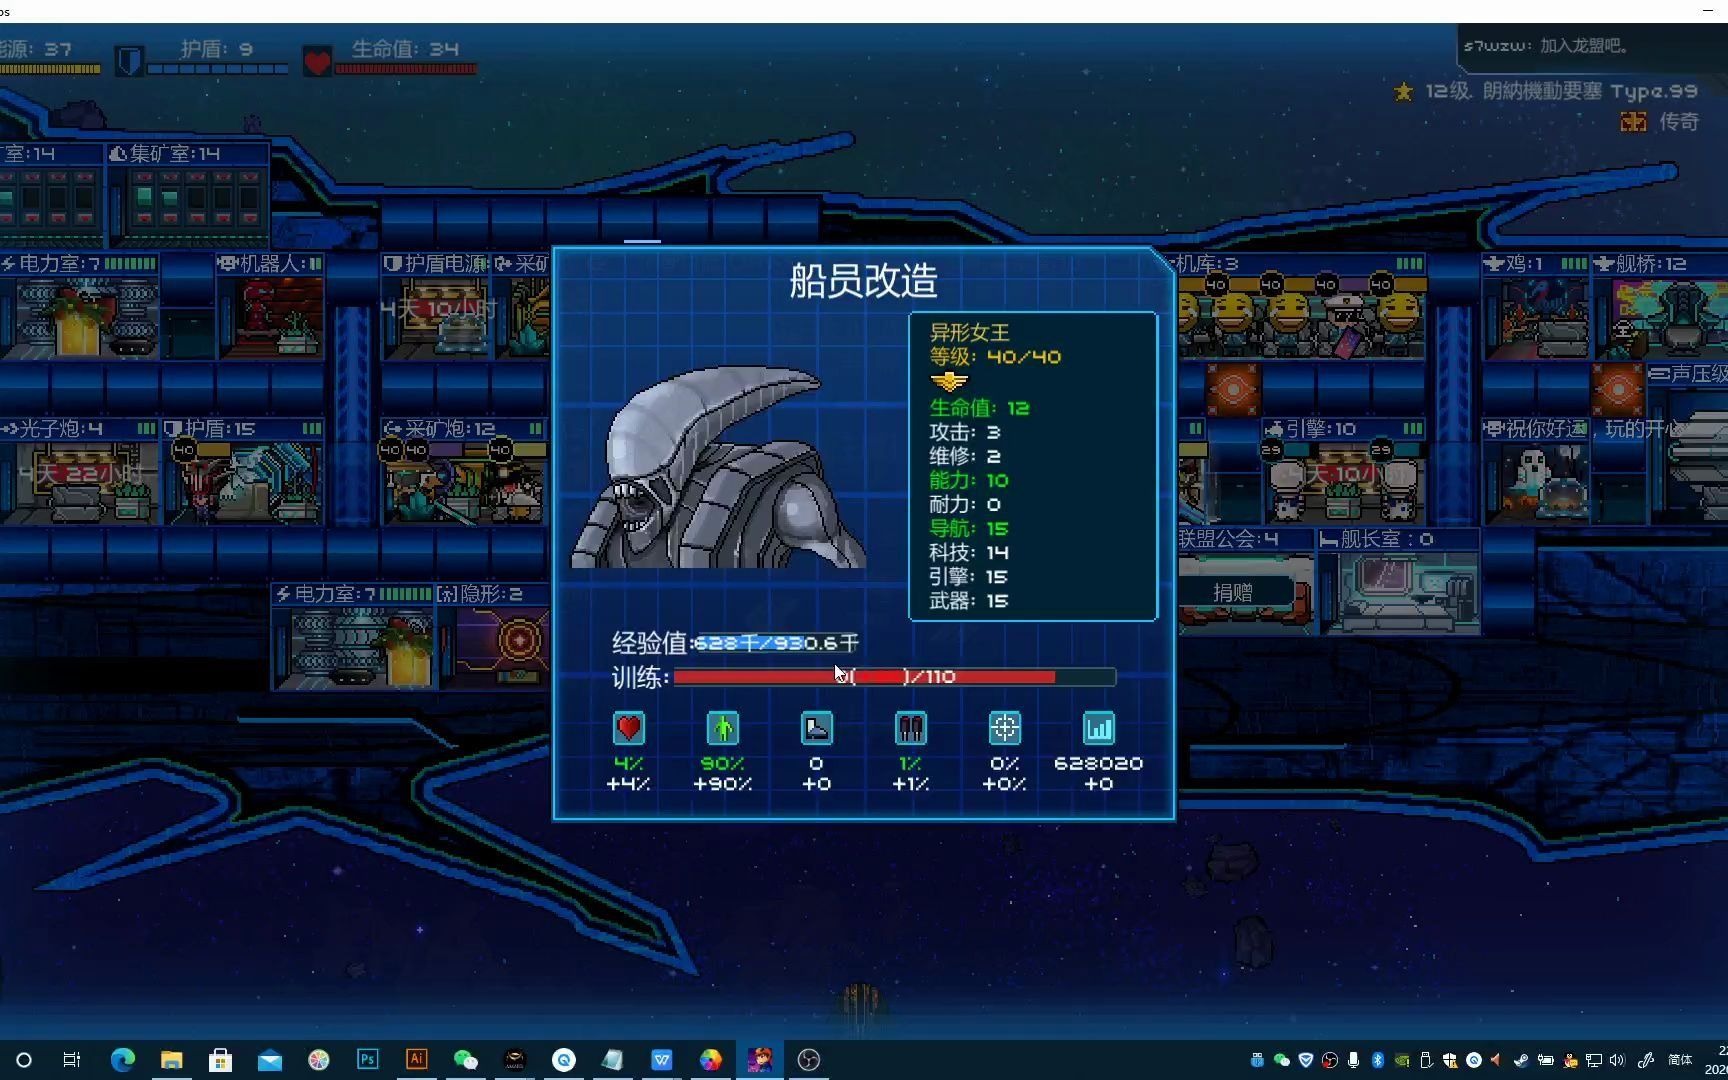Click Bluetooth icon in system tray
The width and height of the screenshot is (1728, 1080).
tap(1377, 1060)
